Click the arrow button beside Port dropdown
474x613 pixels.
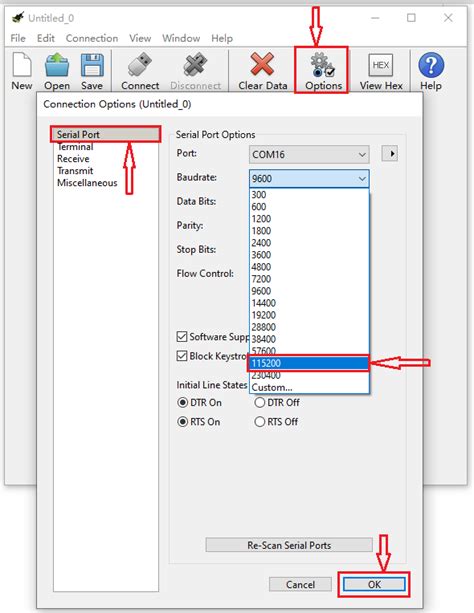390,154
